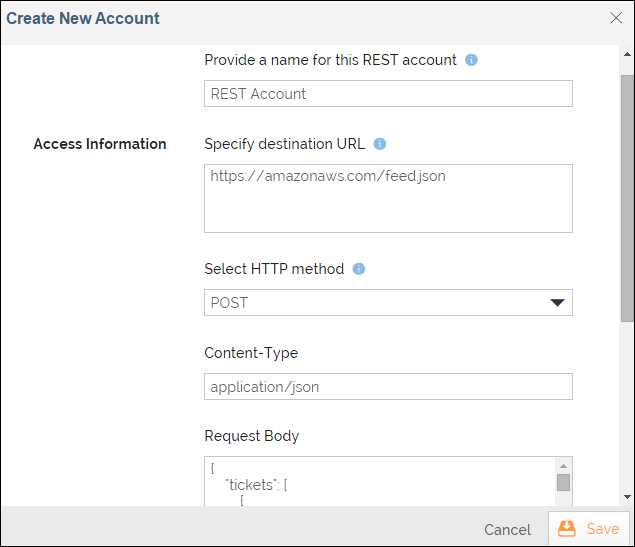Screen dimensions: 635x547
Task: Click the Create New Account title
Action: click(x=83, y=18)
